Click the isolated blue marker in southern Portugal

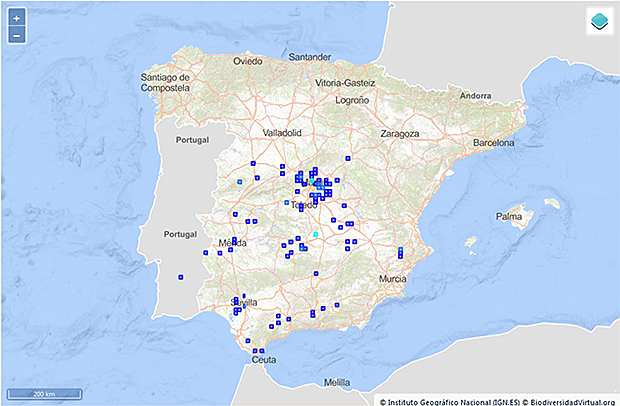click(181, 277)
